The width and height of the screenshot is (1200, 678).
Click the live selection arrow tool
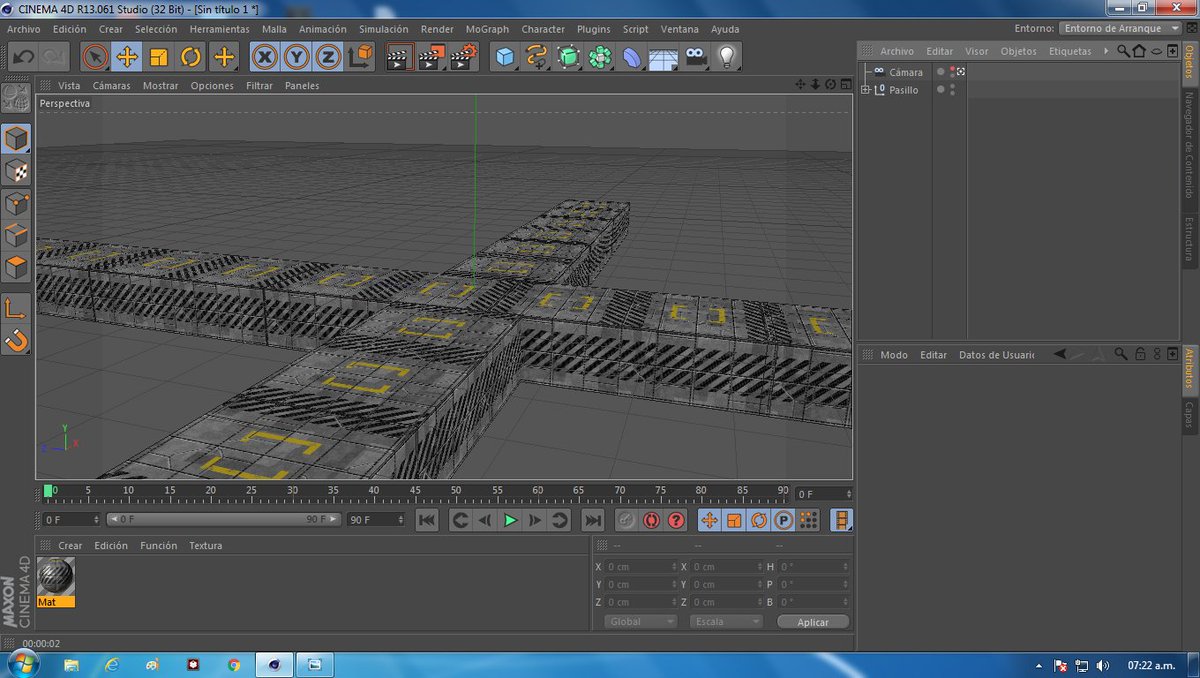coord(95,57)
